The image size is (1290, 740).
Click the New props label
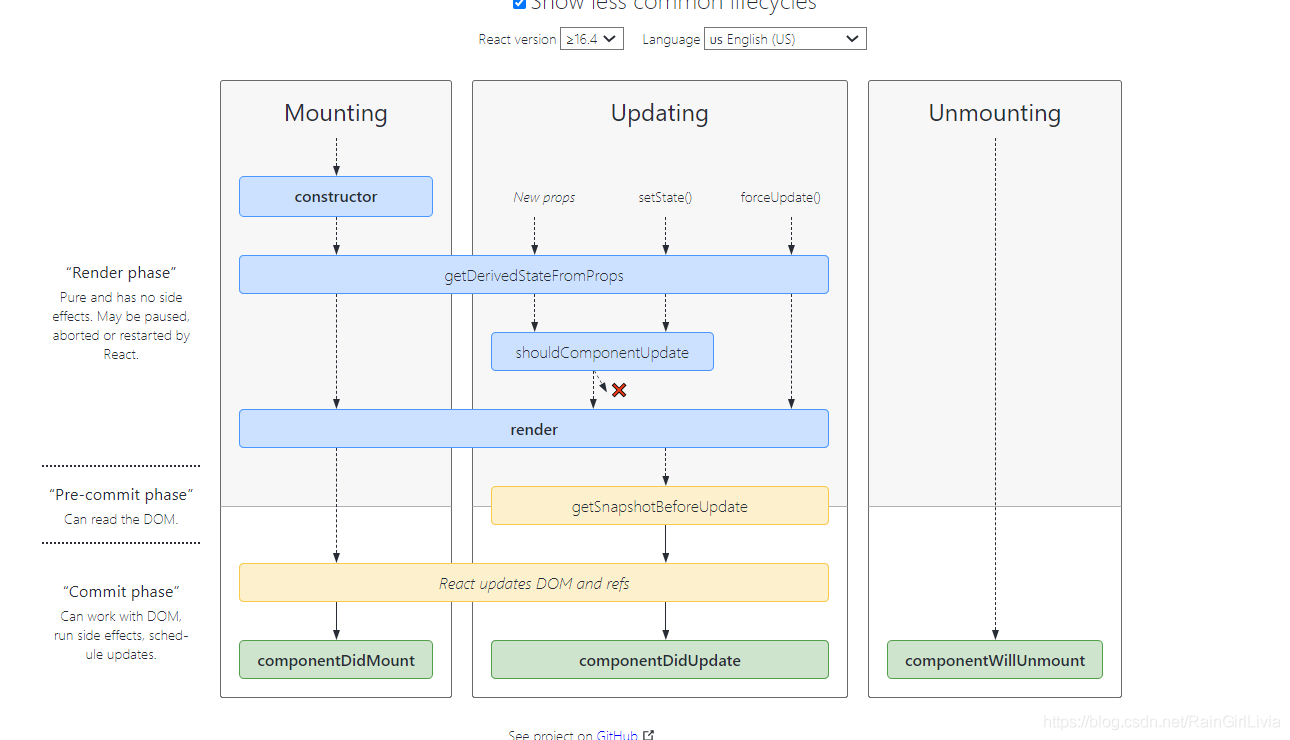tap(544, 197)
